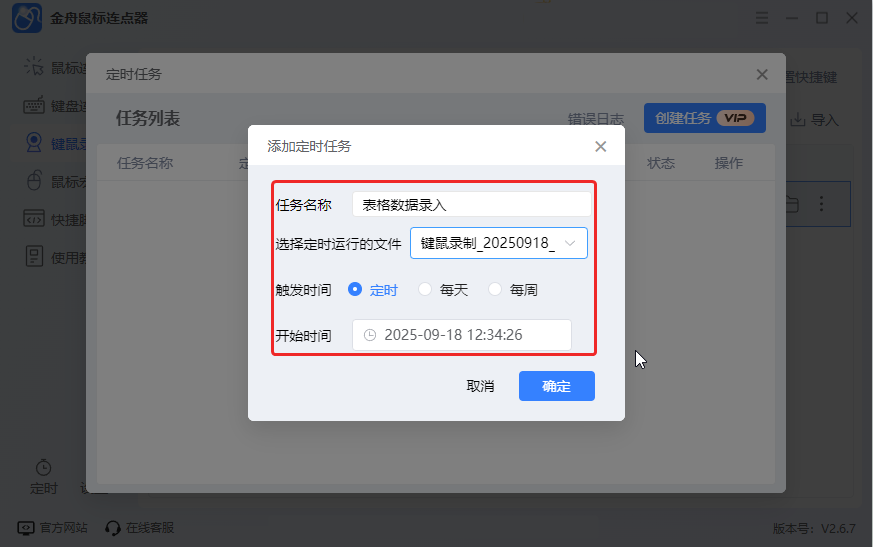This screenshot has width=873, height=547.
Task: Open the mouse macro sidebar item
Action: (56, 182)
